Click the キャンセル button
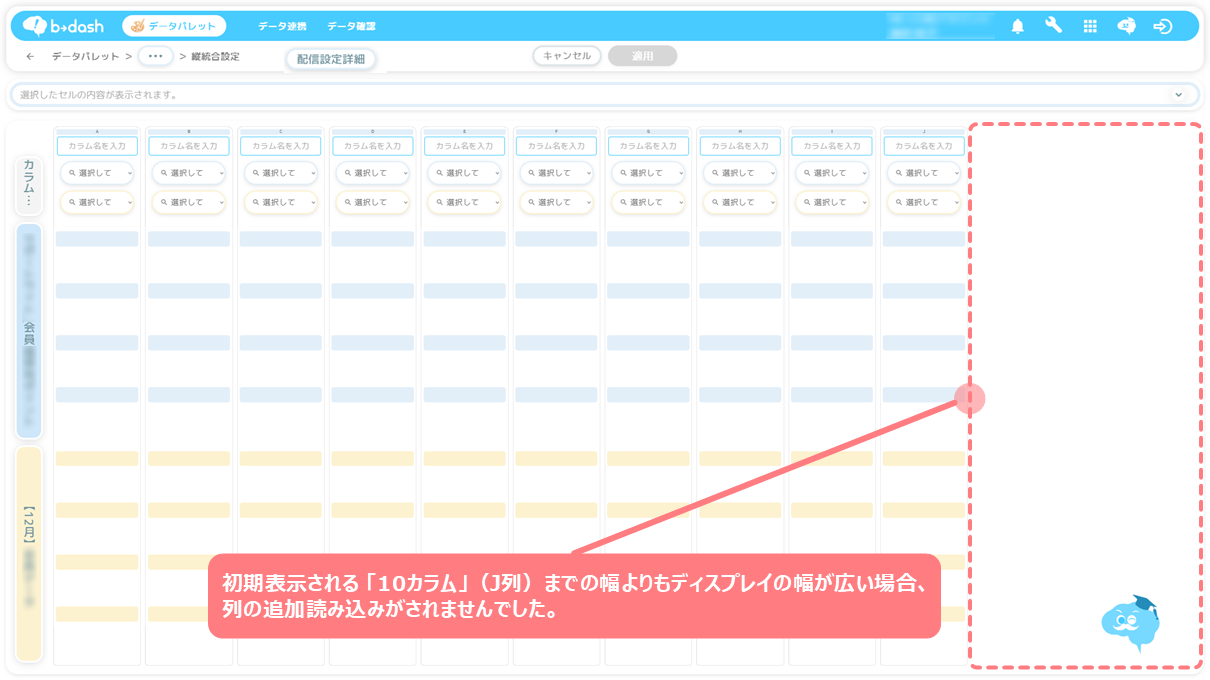Screen dimensions: 1210x680 pos(566,56)
